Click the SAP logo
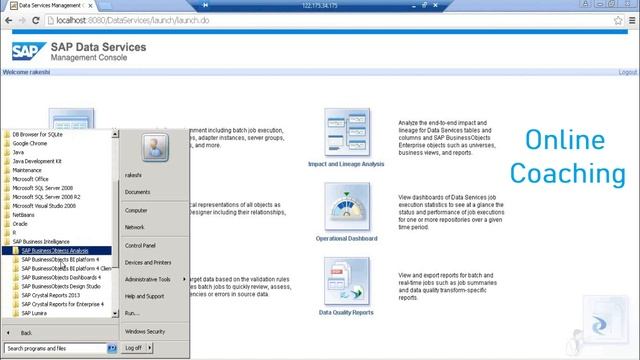640x360 pixels. click(28, 51)
